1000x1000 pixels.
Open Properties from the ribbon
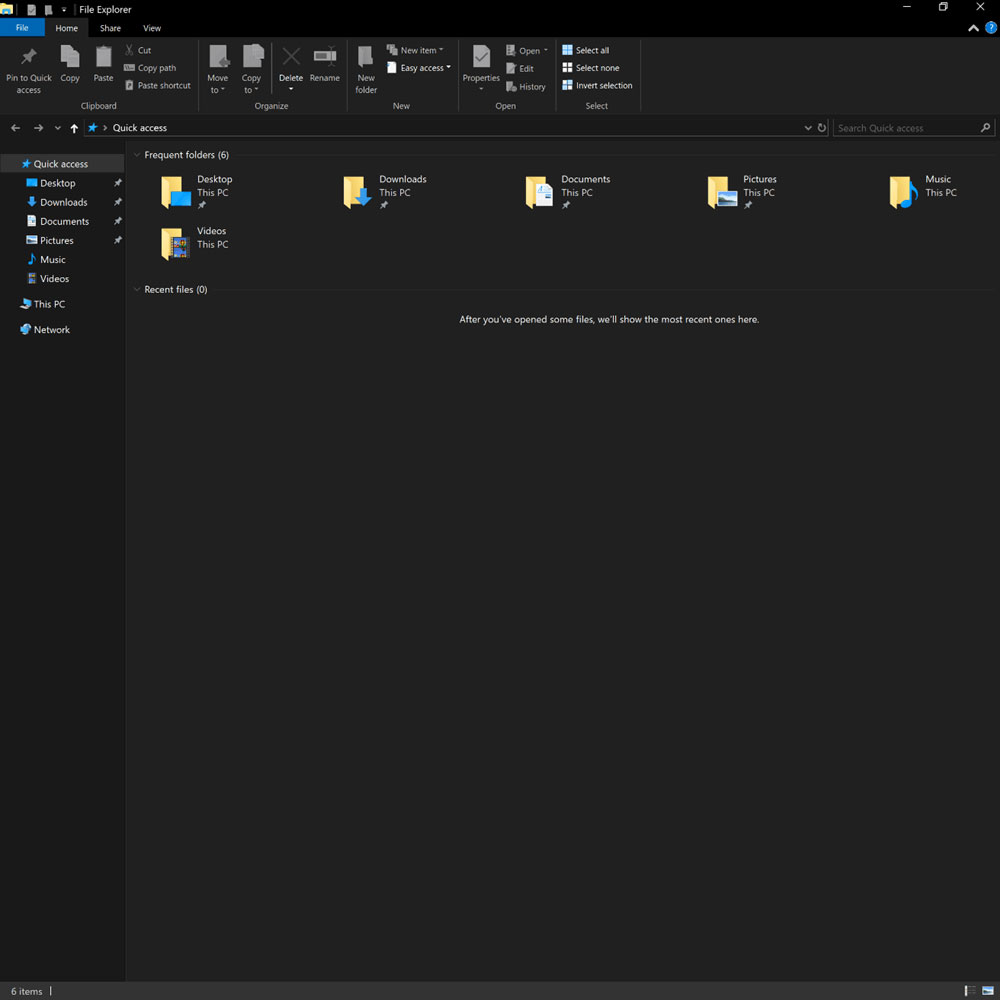pos(481,58)
